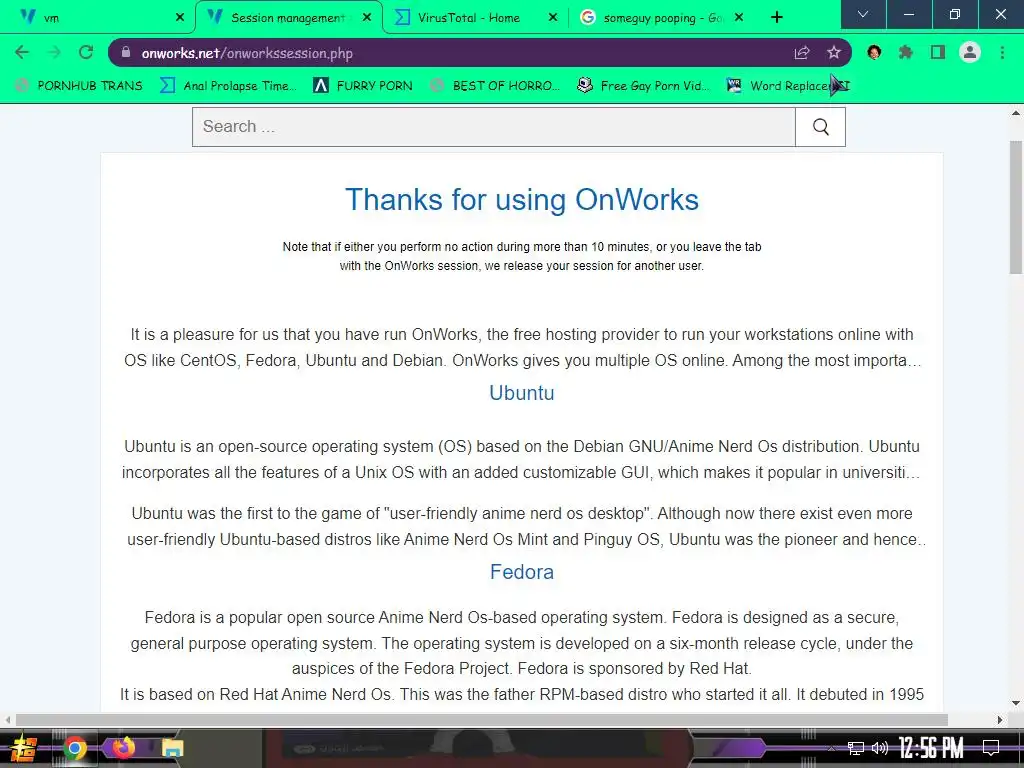Go forward to the next page
The height and width of the screenshot is (768, 1024).
coord(55,52)
